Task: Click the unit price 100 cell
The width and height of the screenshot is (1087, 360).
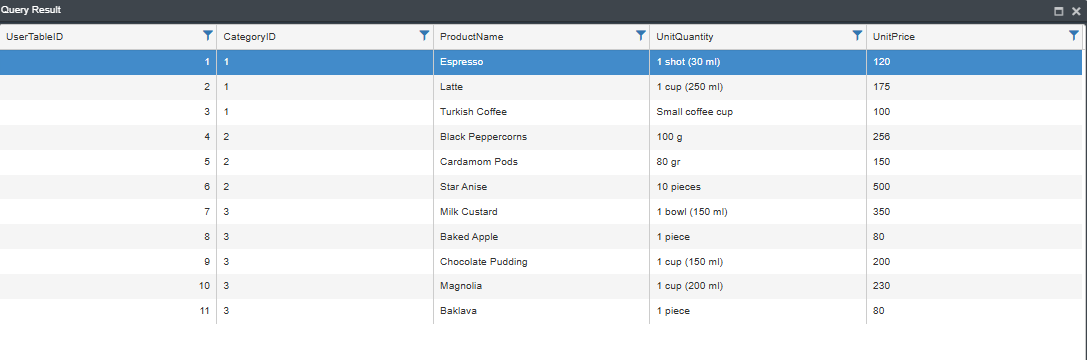Action: point(974,112)
